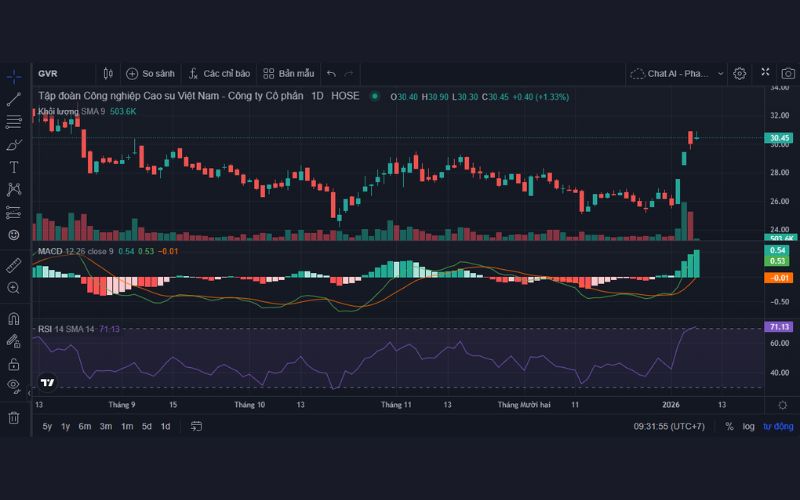Viewport: 800px width, 500px height.
Task: Select the trend line drawing tool
Action: (14, 99)
